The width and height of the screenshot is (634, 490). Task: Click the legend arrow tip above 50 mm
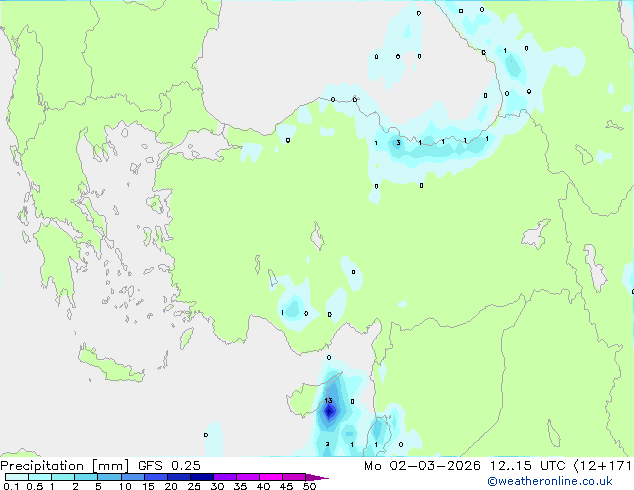coord(317,477)
